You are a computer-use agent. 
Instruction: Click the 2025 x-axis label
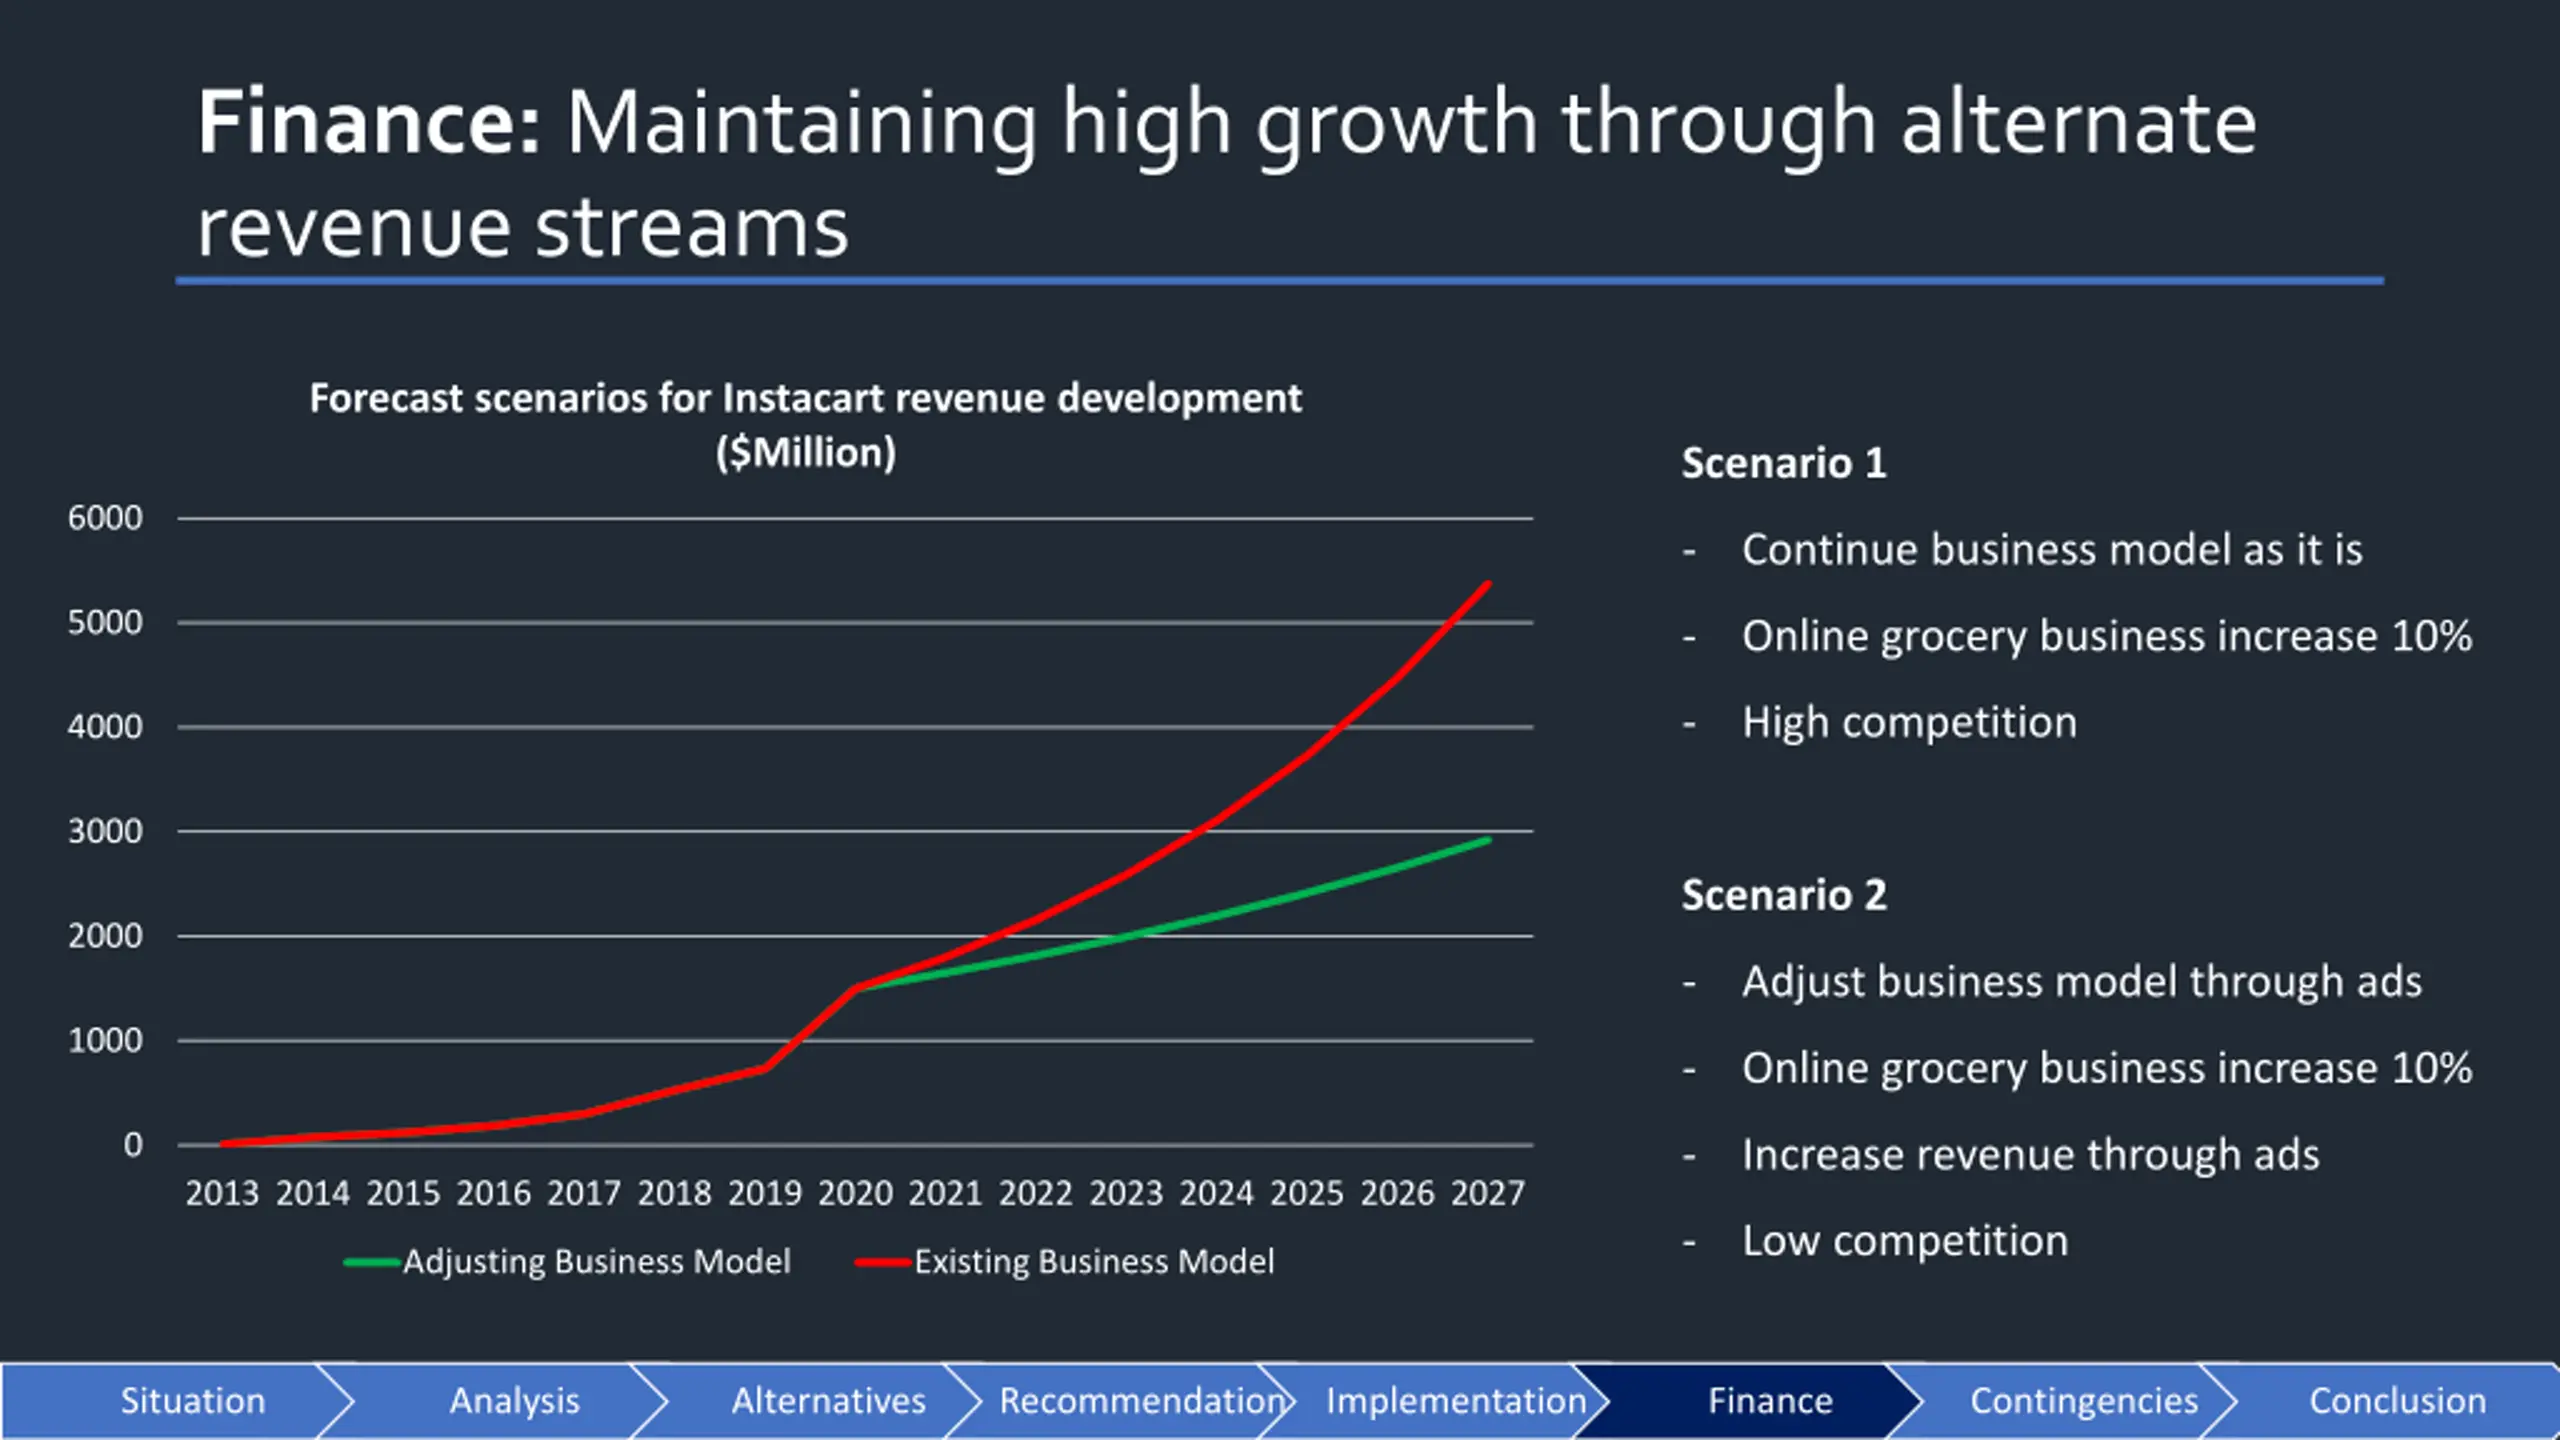point(1307,1193)
